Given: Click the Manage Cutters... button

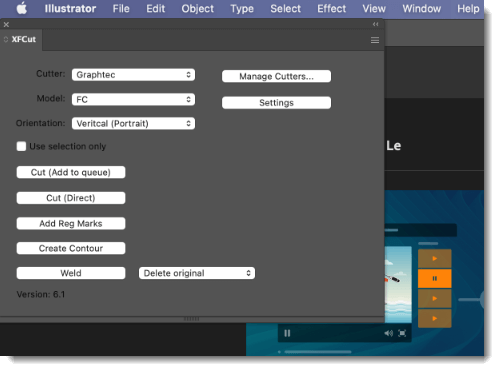Looking at the screenshot, I should [x=276, y=76].
